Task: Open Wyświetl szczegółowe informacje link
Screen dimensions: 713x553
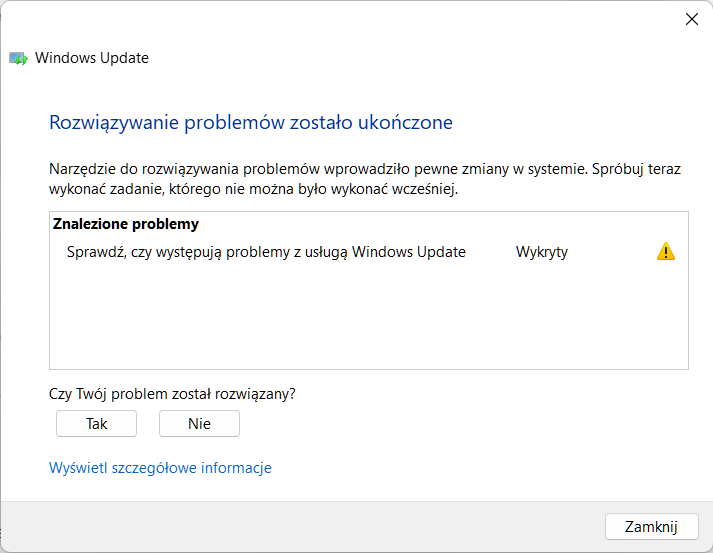Action: (160, 468)
